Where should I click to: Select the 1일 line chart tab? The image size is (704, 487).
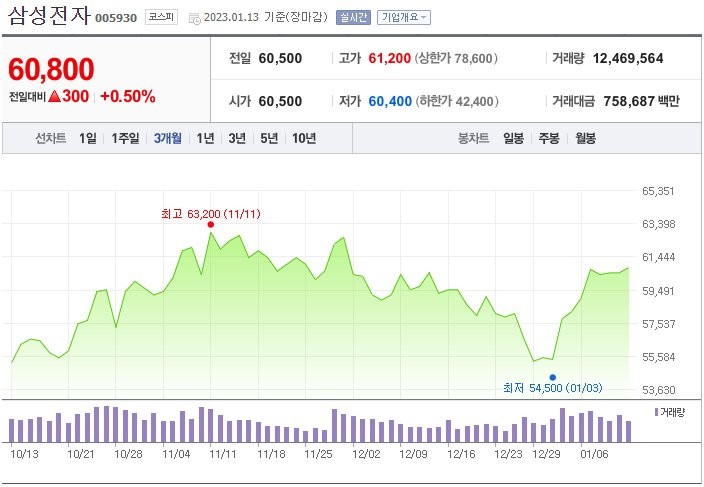(x=88, y=138)
